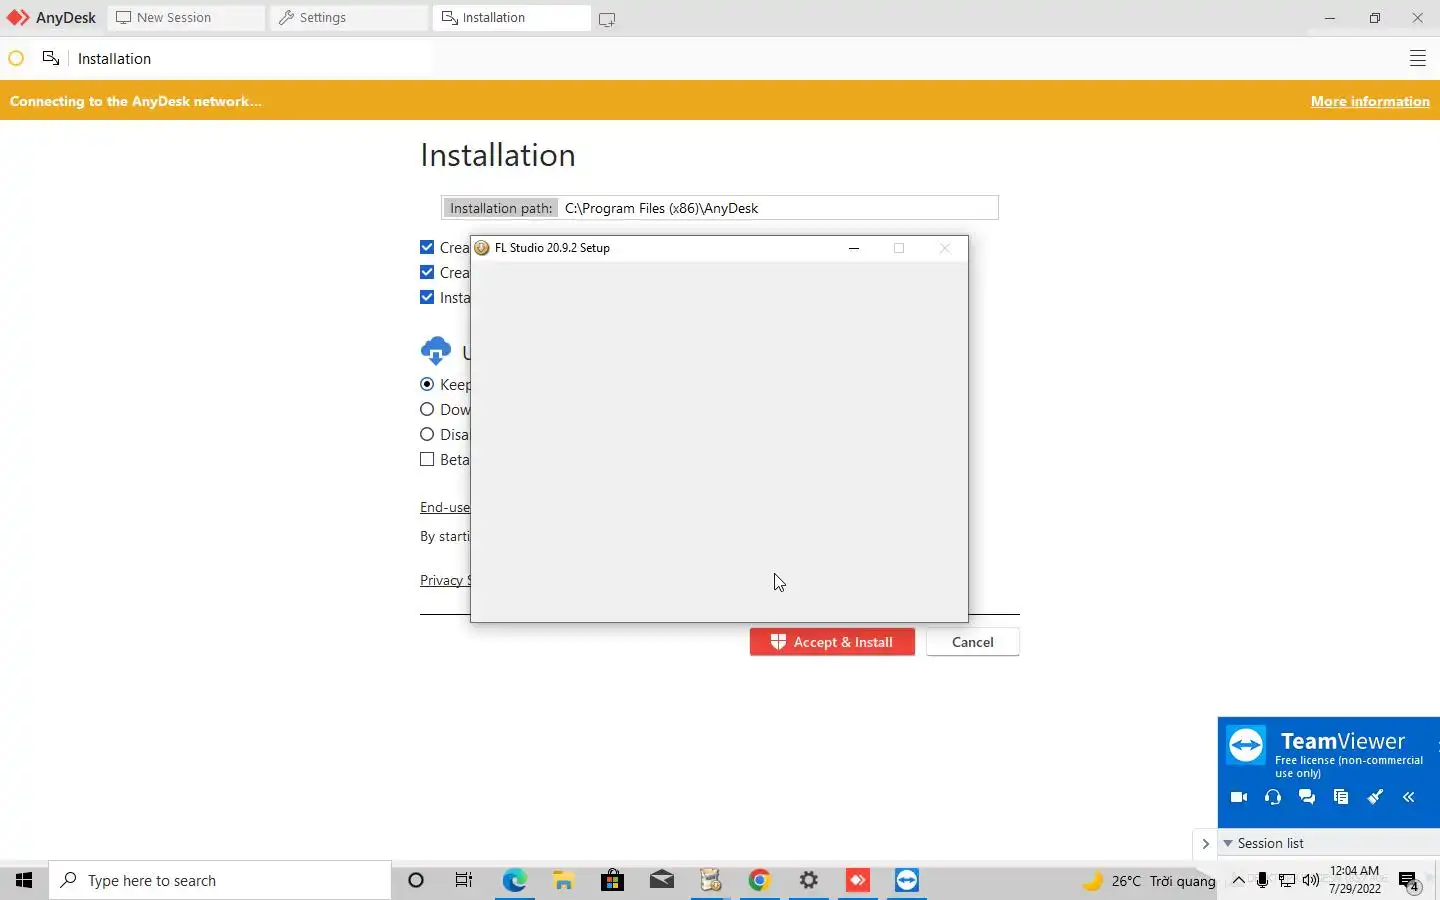The height and width of the screenshot is (900, 1440).
Task: Toggle the second 'Crea' checkbox
Action: [x=427, y=272]
